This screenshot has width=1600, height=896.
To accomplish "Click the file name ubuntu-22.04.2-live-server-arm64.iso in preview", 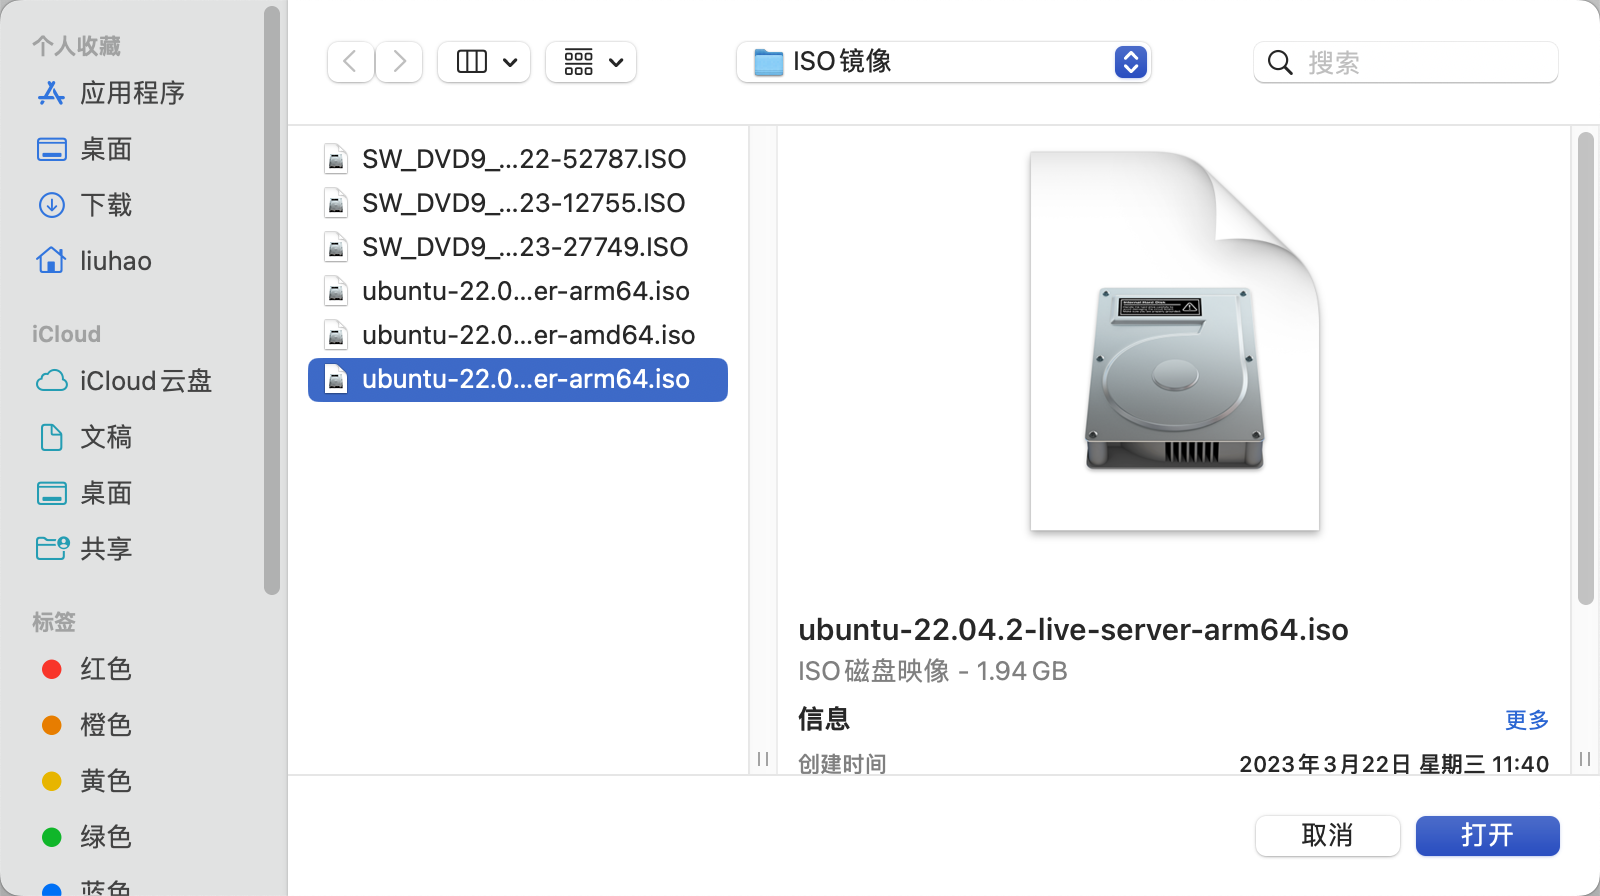I will [1073, 630].
